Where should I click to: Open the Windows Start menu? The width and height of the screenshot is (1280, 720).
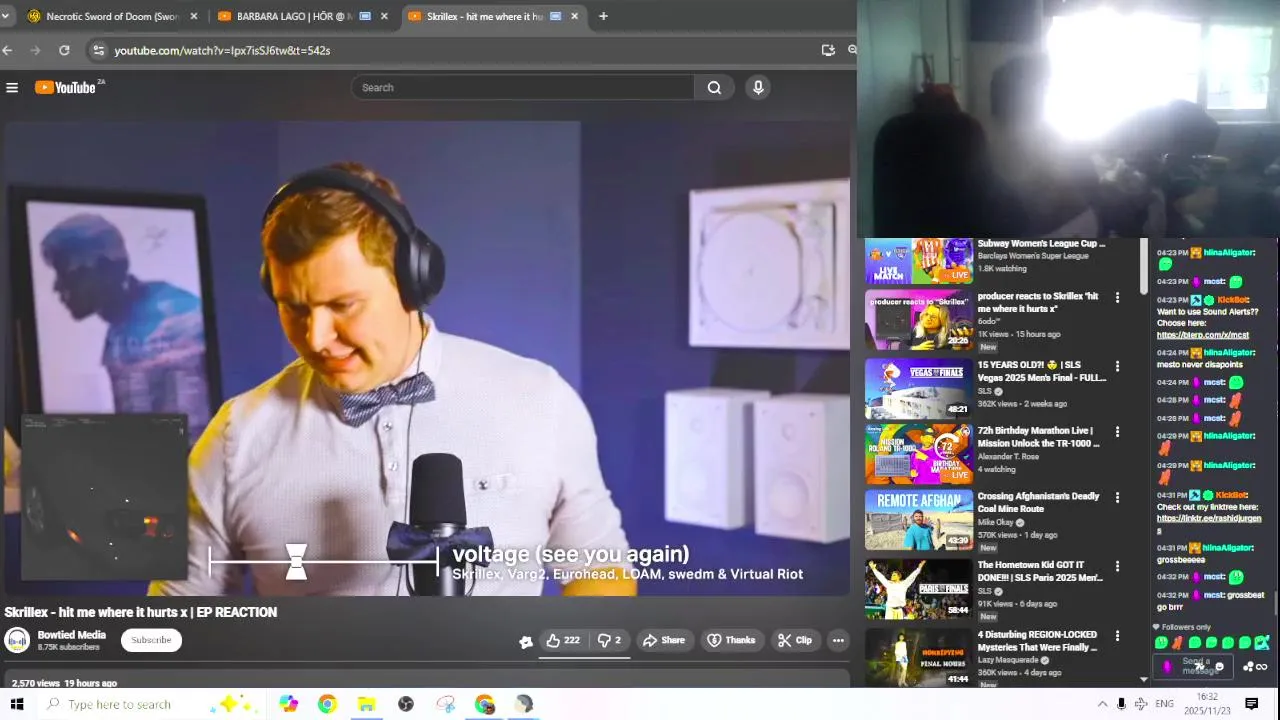click(x=17, y=704)
